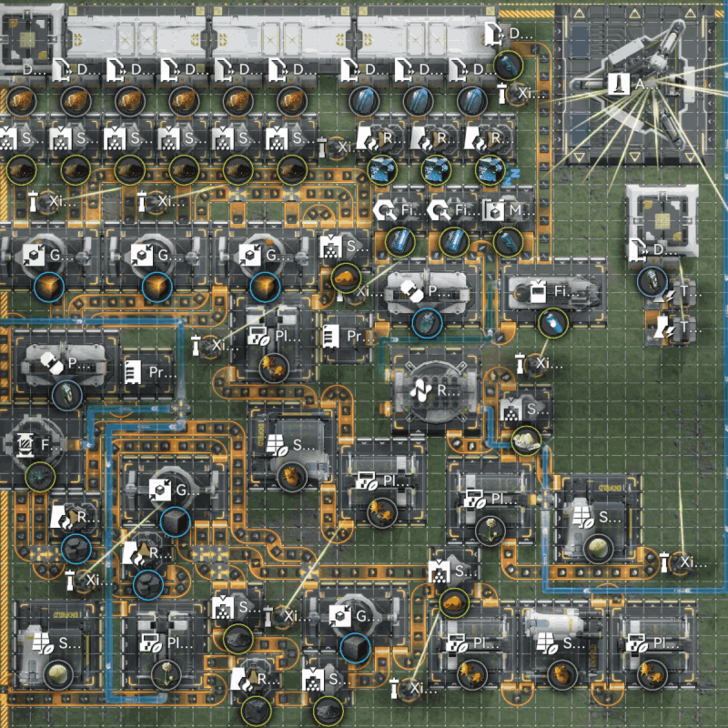The width and height of the screenshot is (728, 728).
Task: Select the bottom G... grinder beside orange-flower planter
Action: (355, 617)
